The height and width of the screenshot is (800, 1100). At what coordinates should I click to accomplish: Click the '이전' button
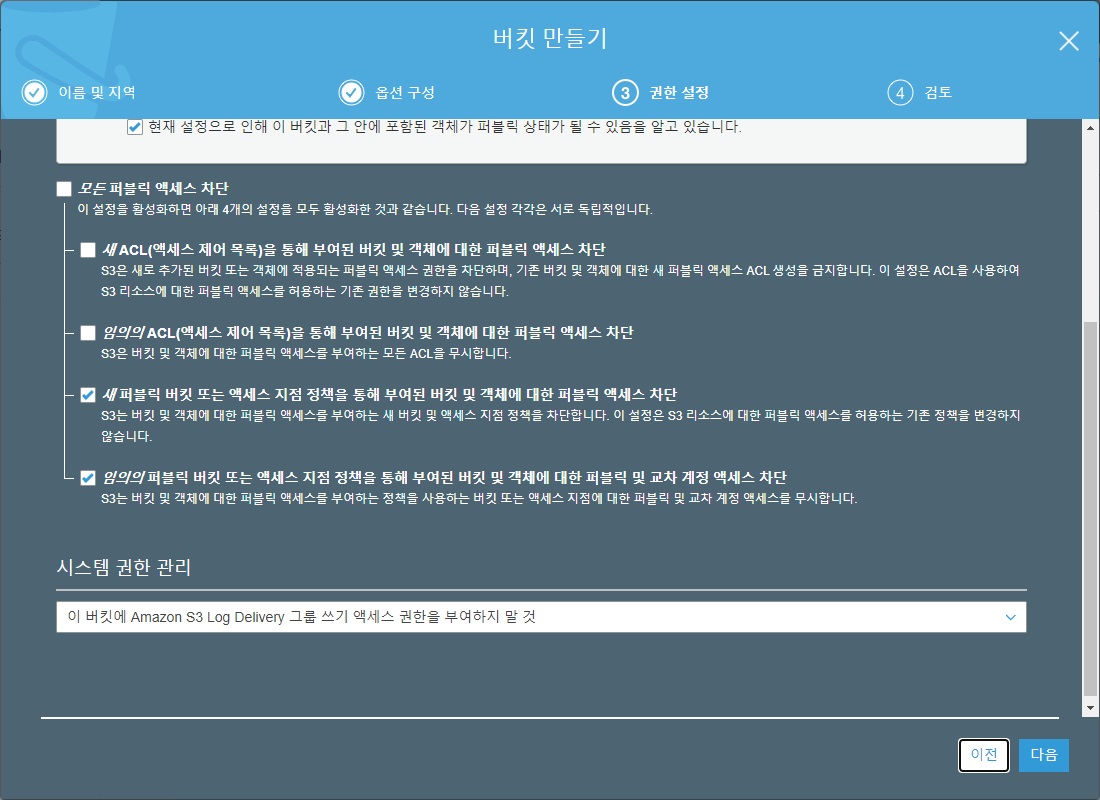coord(984,755)
